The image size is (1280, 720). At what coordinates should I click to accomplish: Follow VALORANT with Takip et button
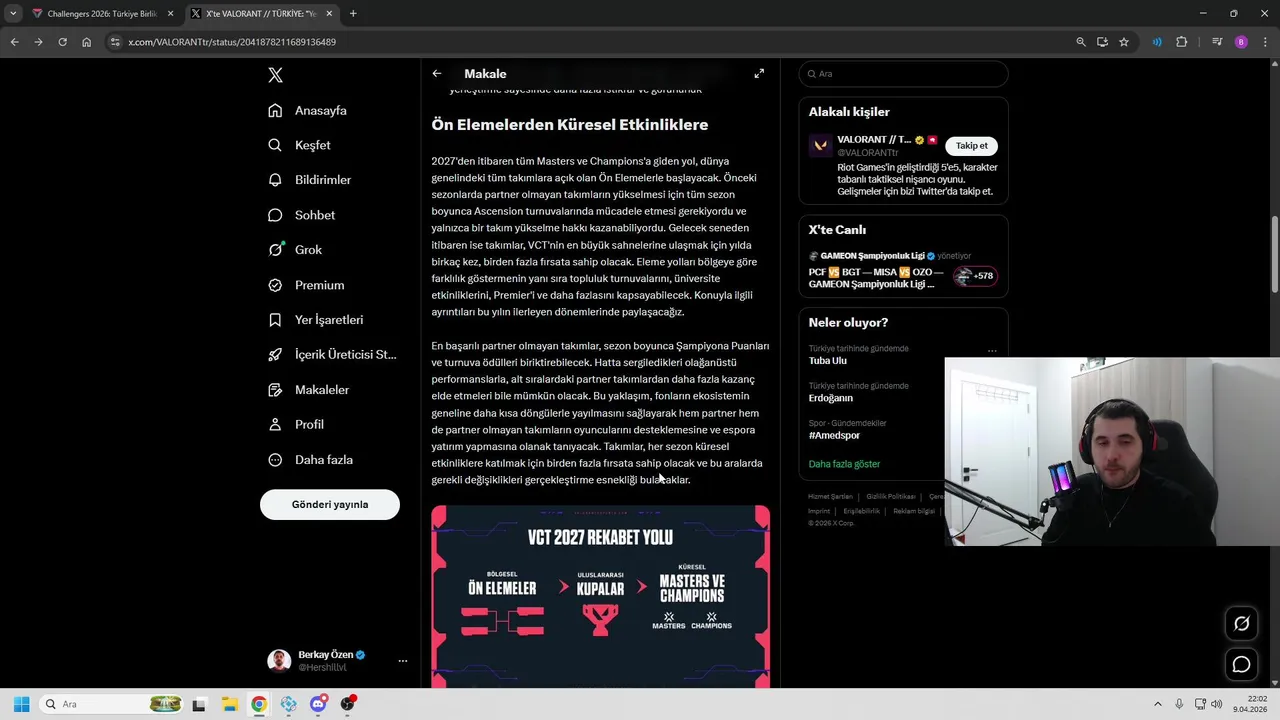click(x=971, y=146)
